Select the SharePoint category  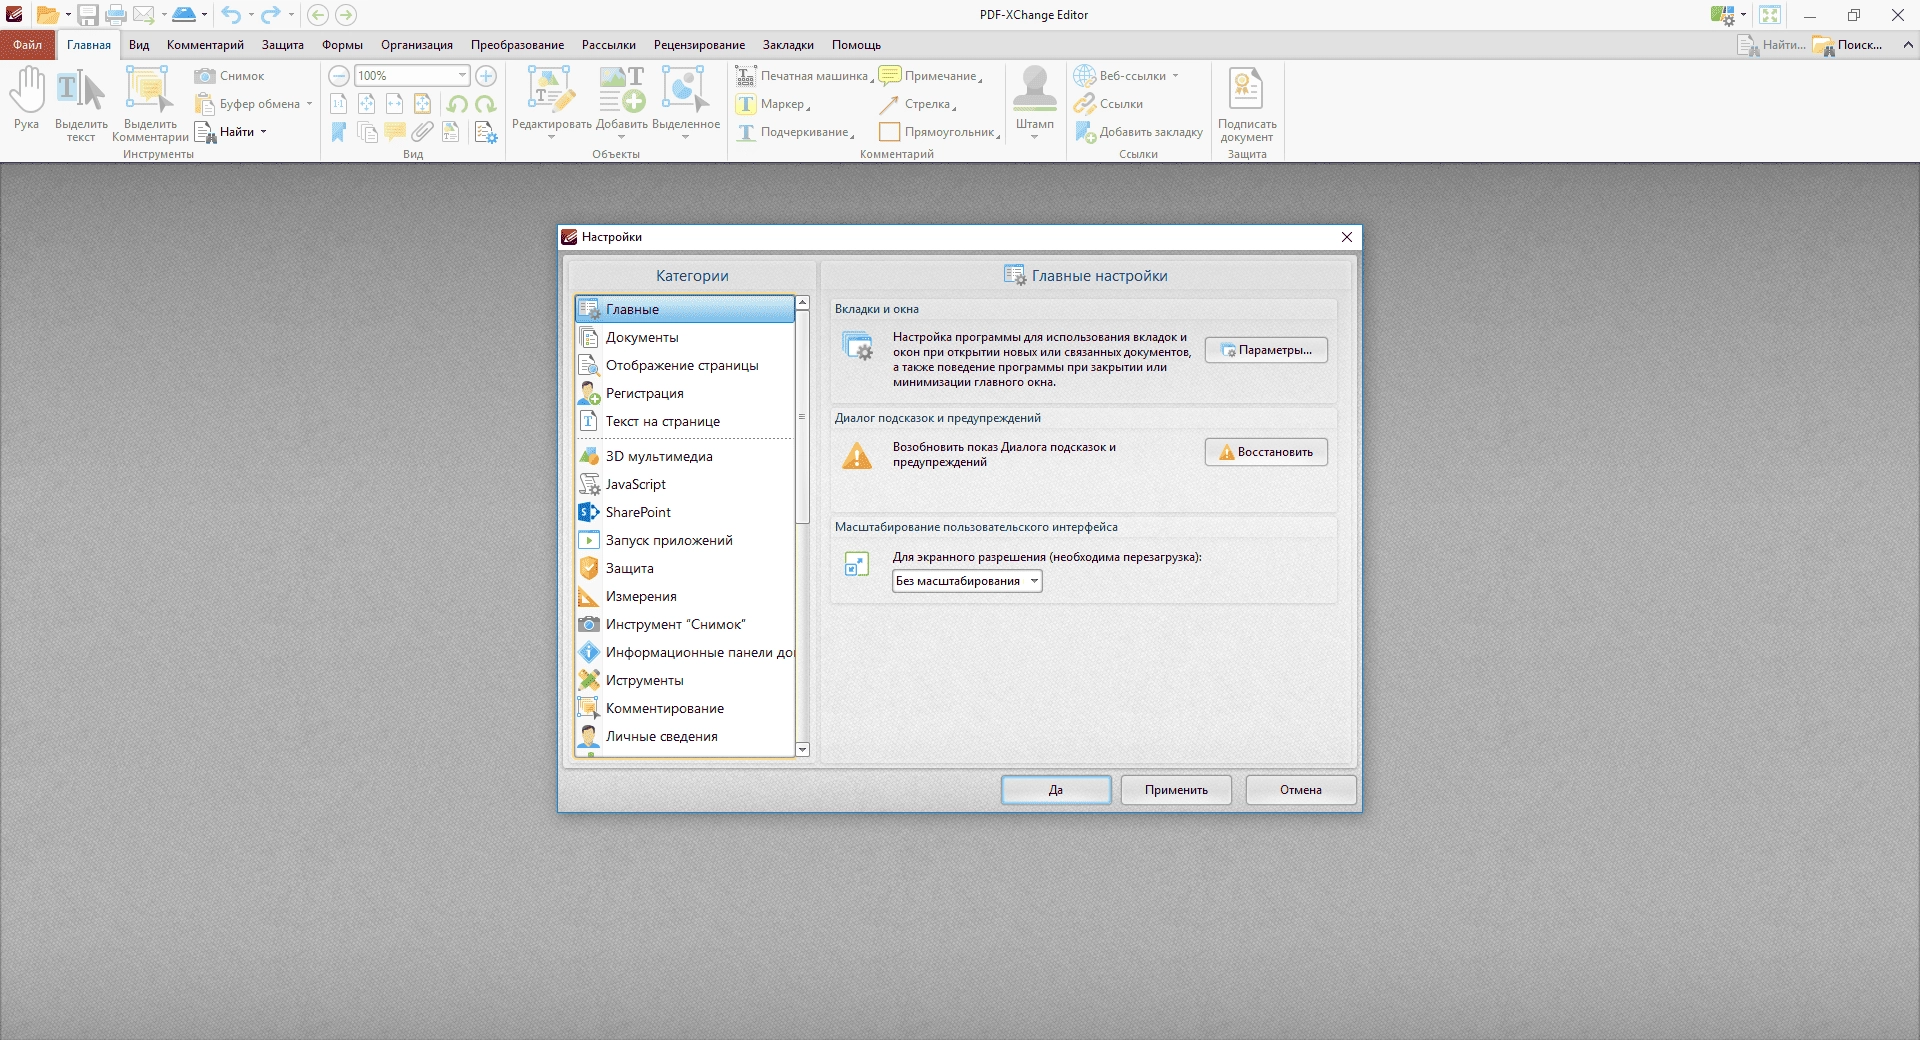coord(685,512)
